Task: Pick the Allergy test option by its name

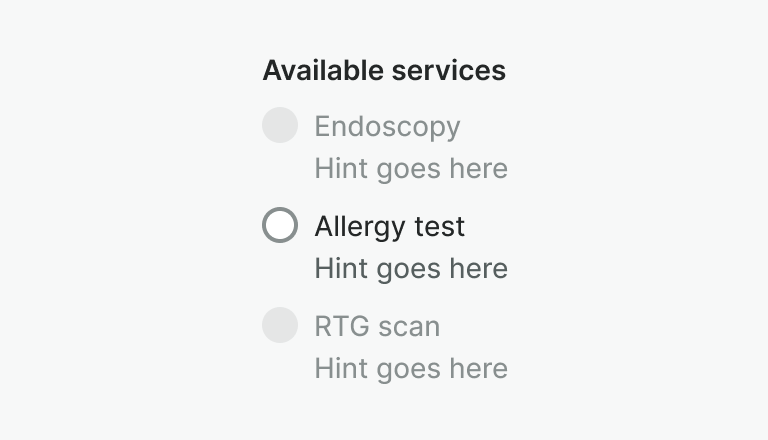Action: click(x=389, y=226)
